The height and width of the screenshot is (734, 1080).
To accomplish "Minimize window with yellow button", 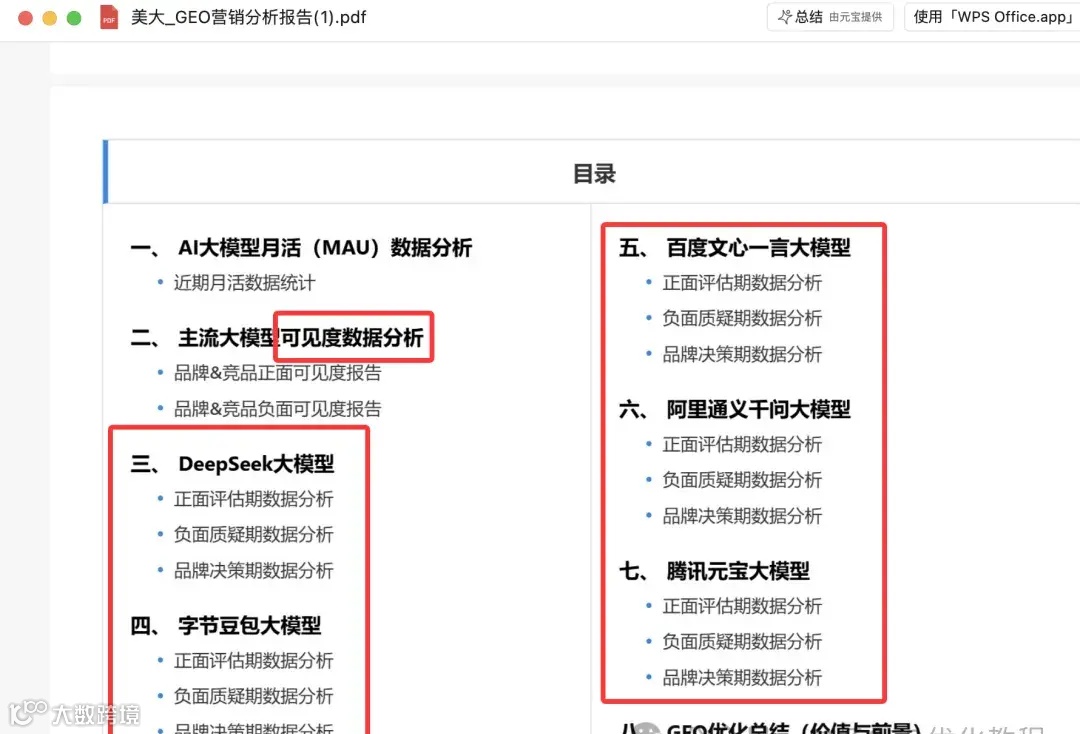I will [50, 18].
